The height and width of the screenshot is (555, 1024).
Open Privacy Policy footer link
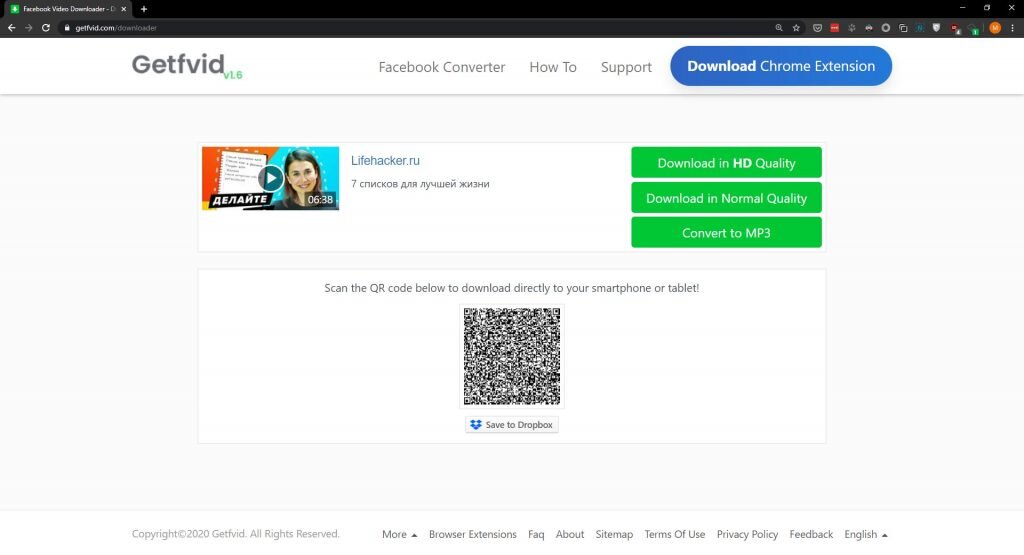point(747,534)
